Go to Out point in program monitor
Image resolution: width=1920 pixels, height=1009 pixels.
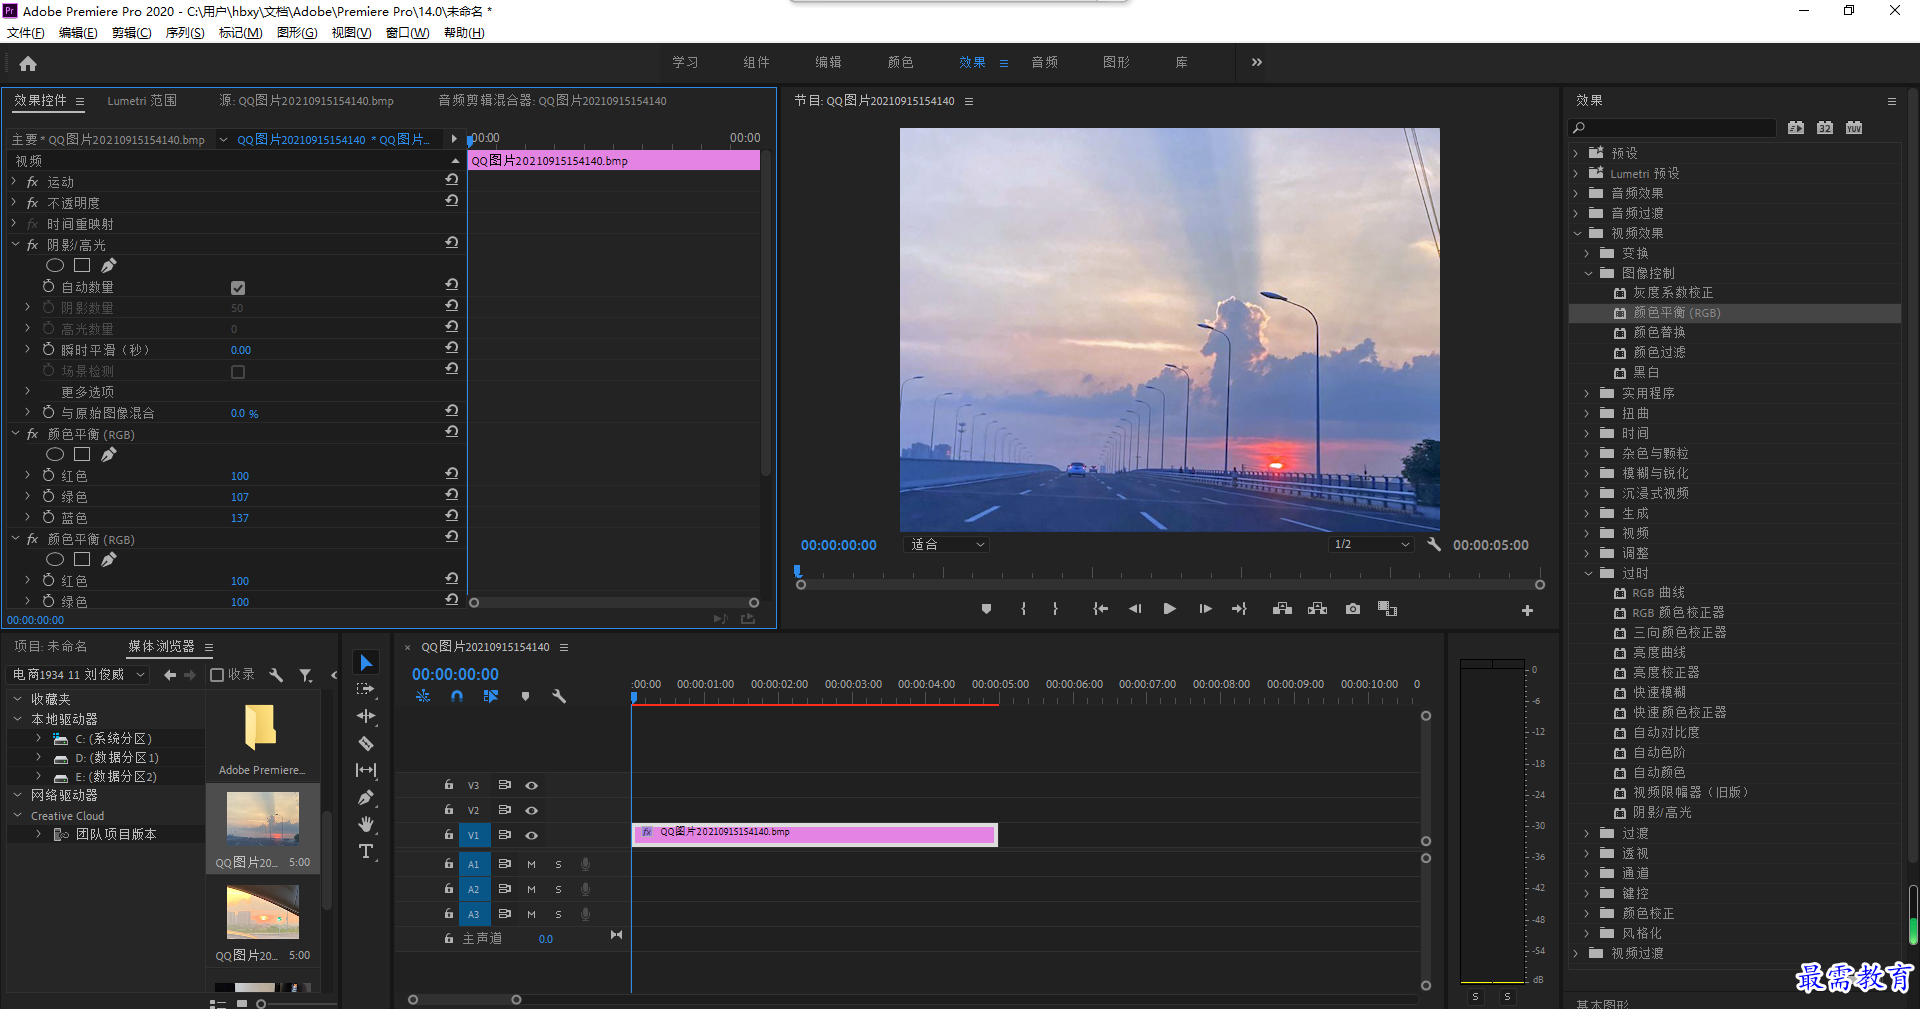pos(1239,609)
